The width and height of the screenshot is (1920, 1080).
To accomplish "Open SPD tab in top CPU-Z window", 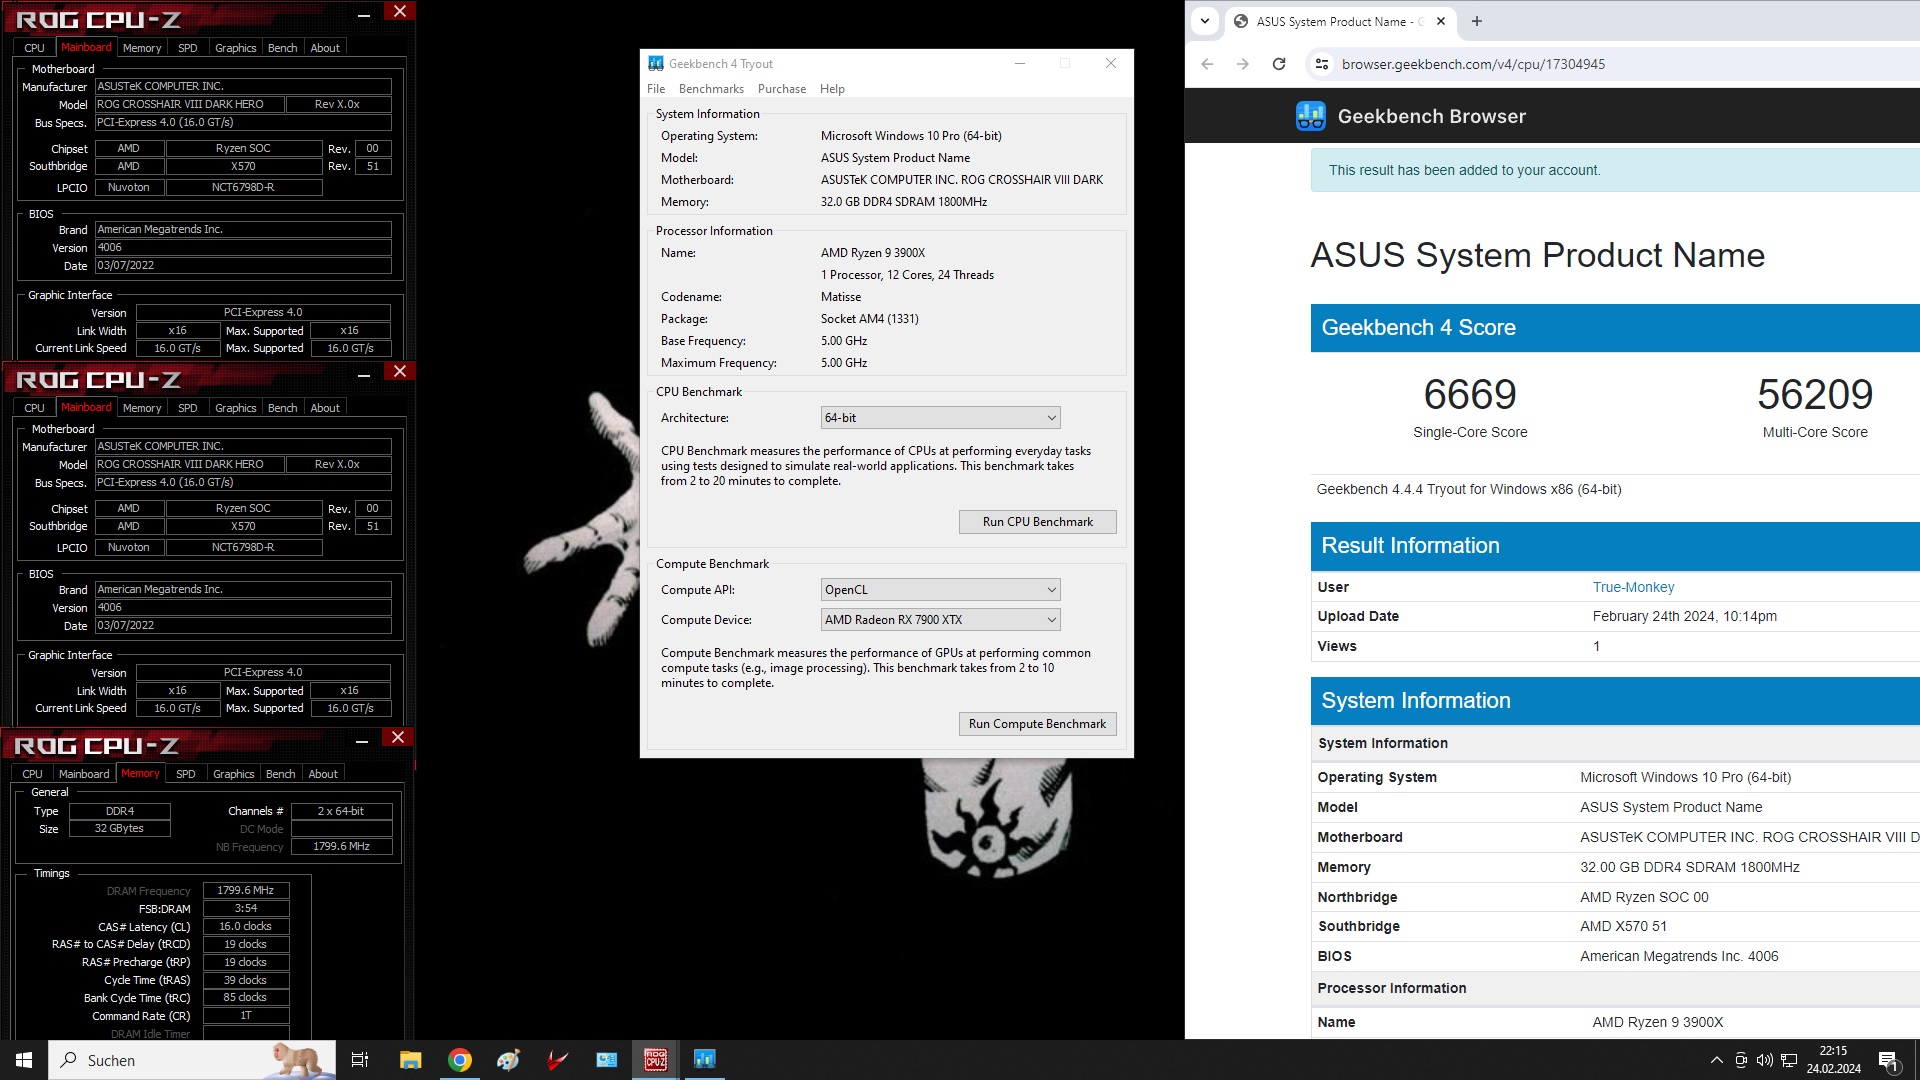I will (188, 48).
